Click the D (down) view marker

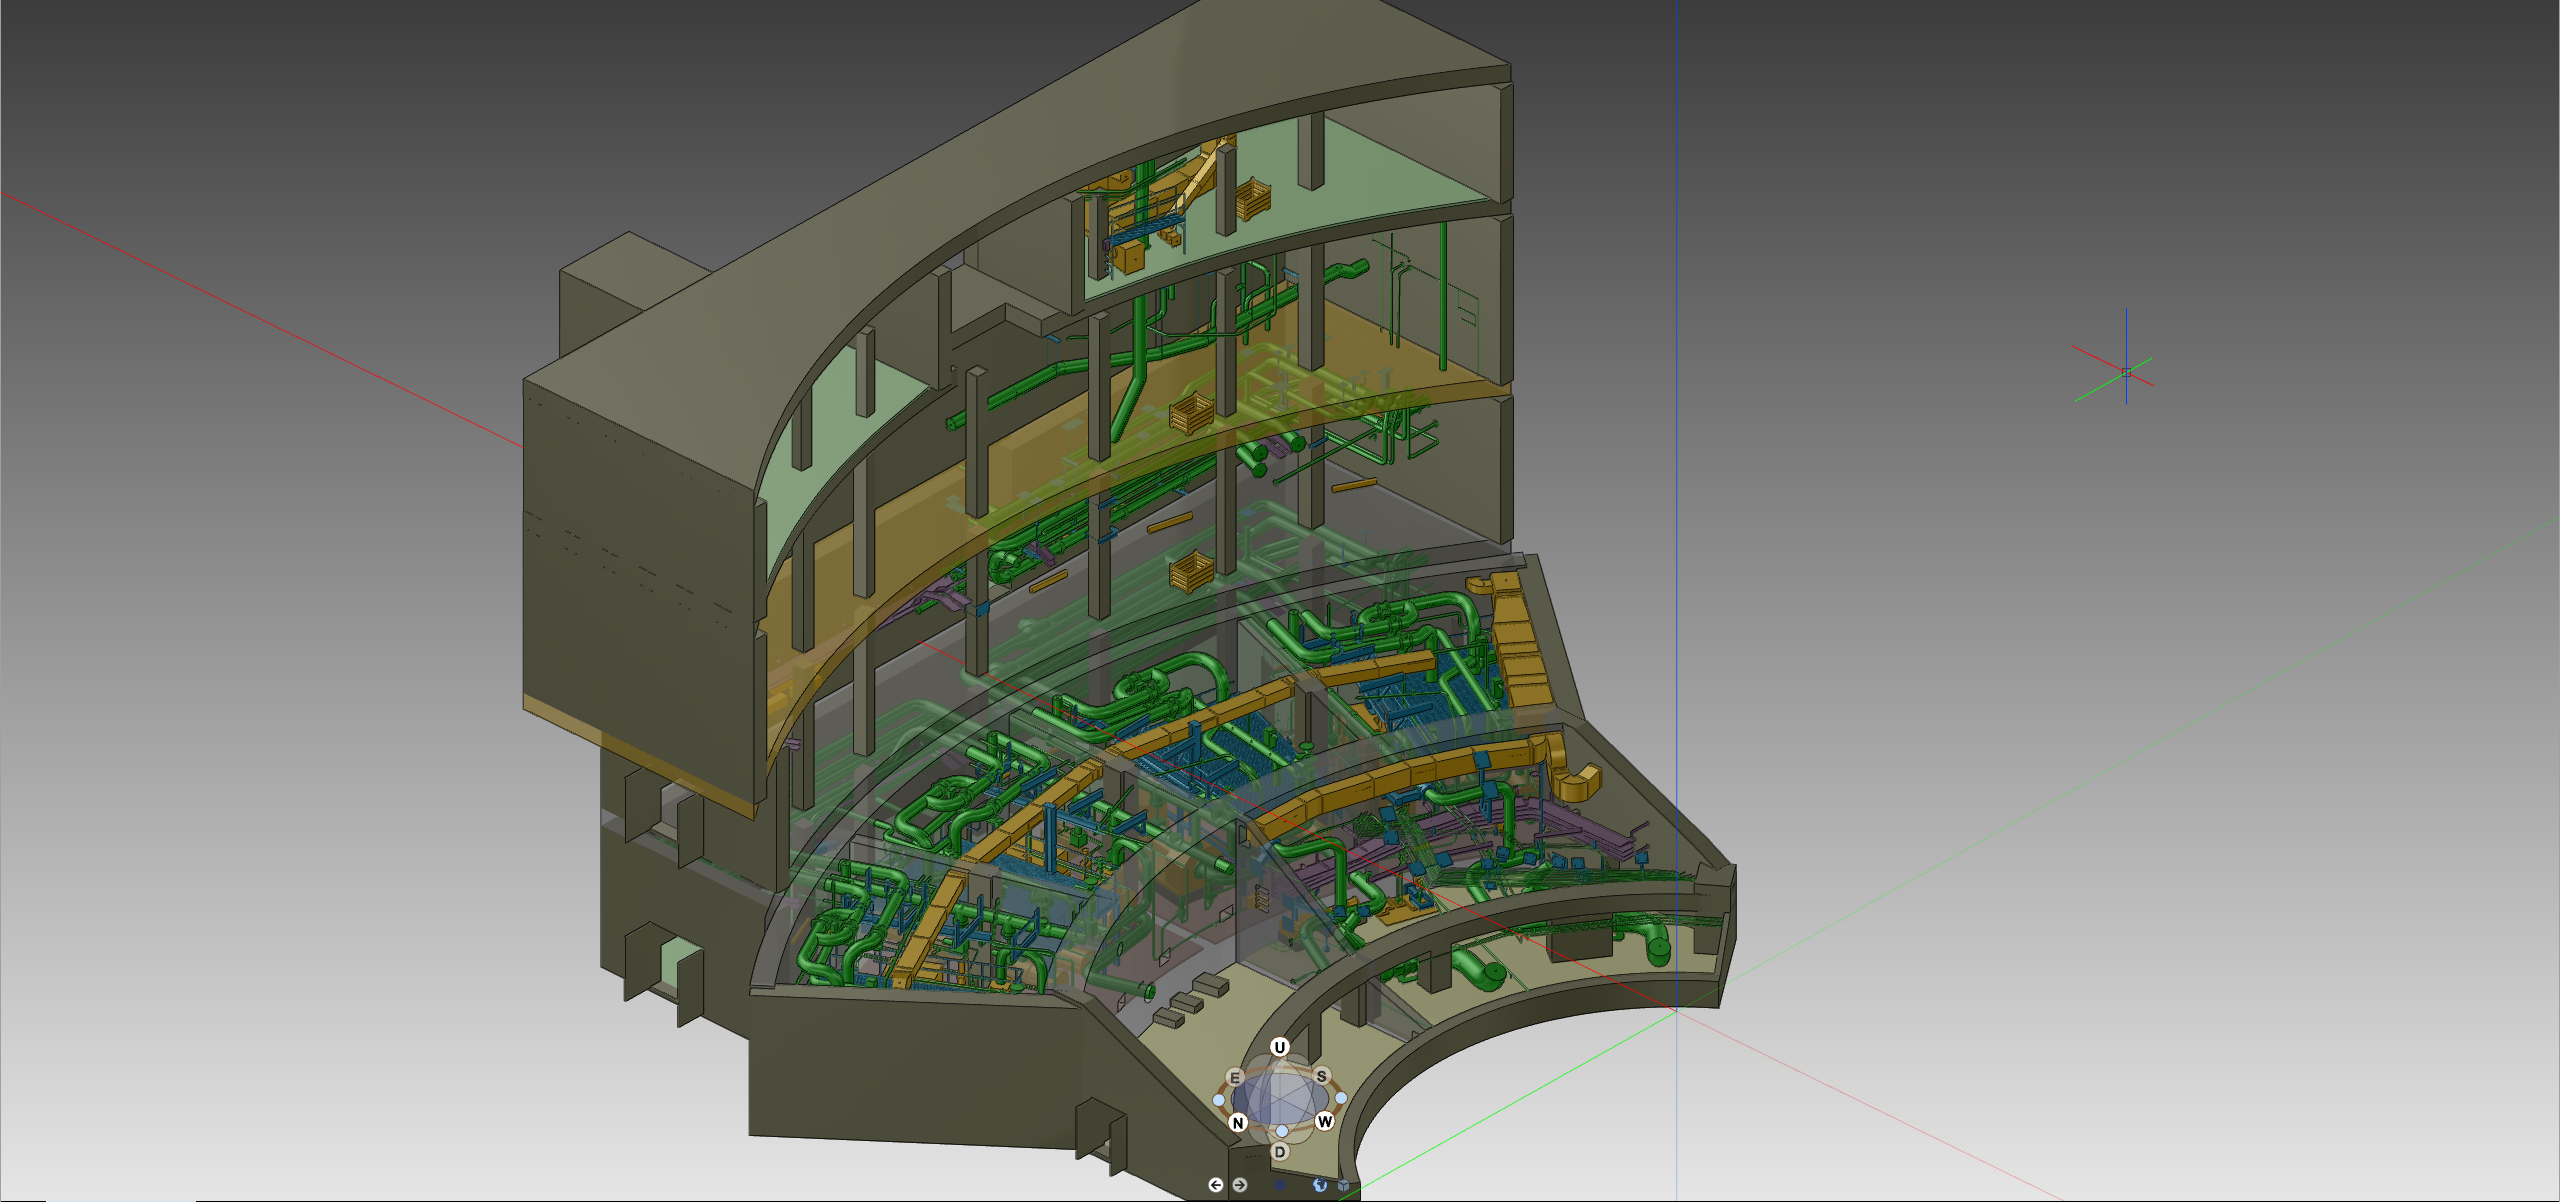click(1279, 1152)
